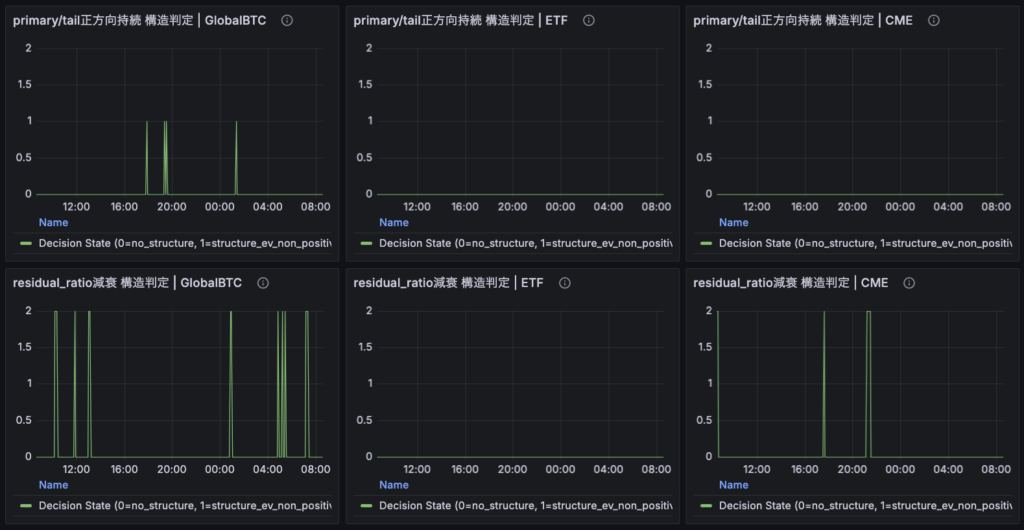Toggle Decision State series in residual_ratio CME legend
The width and height of the screenshot is (1024, 530).
click(x=865, y=505)
